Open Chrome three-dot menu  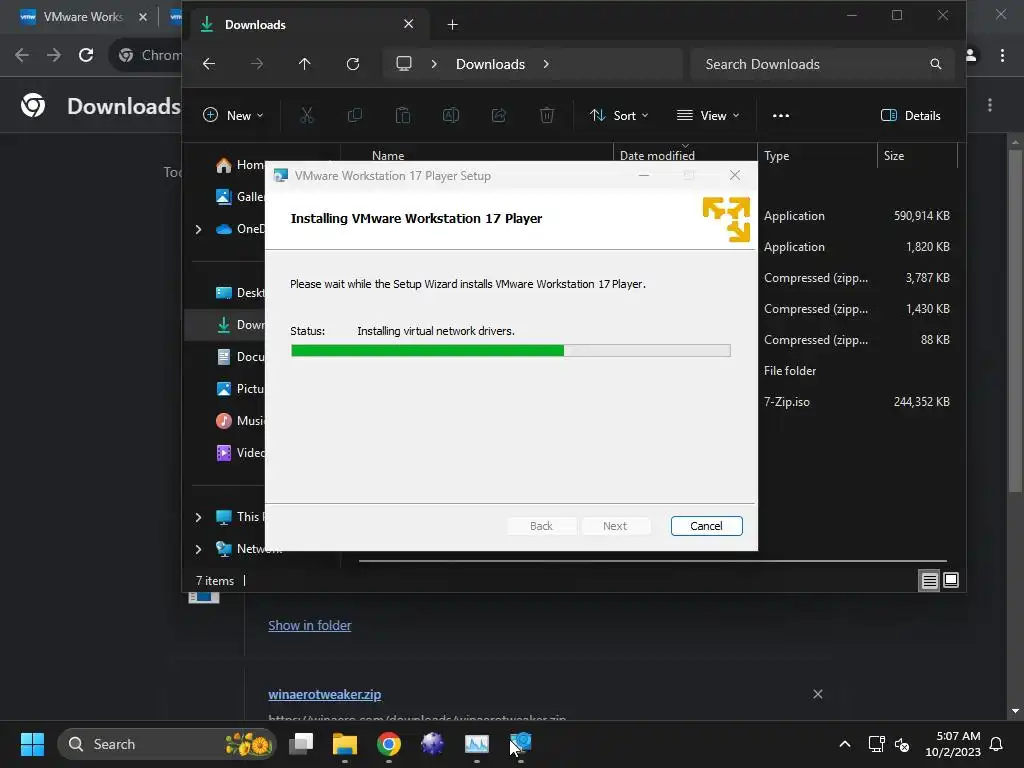[x=1002, y=56]
